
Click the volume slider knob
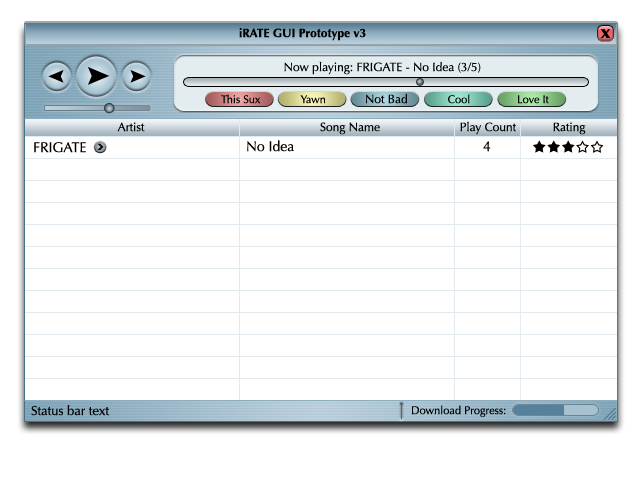click(x=109, y=108)
